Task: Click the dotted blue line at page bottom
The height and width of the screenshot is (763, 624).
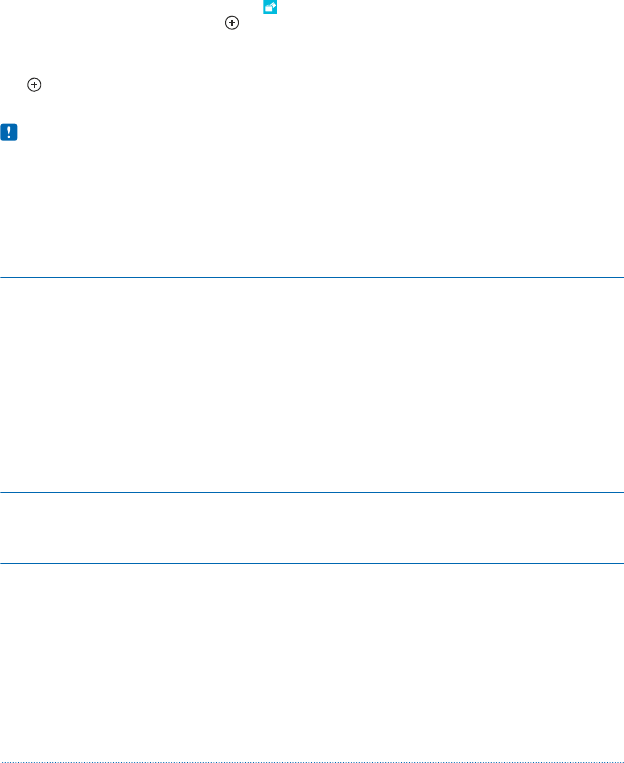Action: click(312, 762)
